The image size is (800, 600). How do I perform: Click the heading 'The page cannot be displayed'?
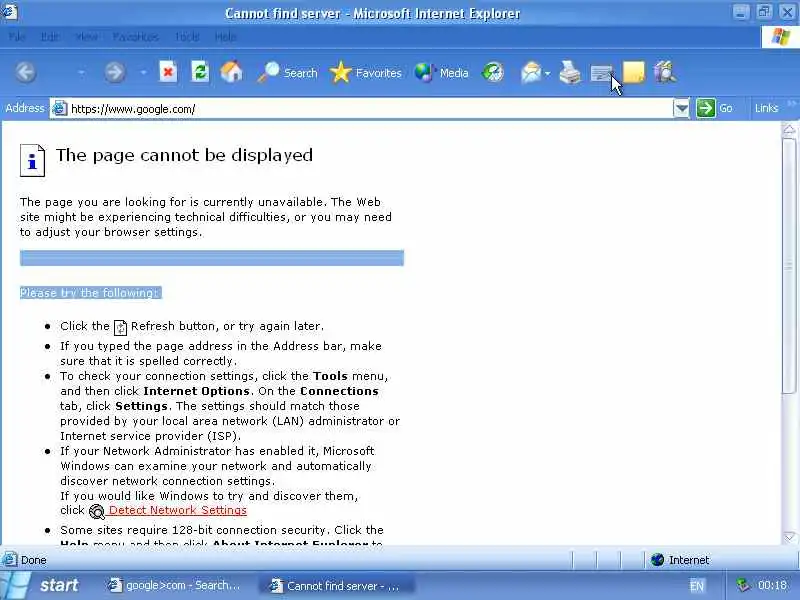pyautogui.click(x=184, y=155)
